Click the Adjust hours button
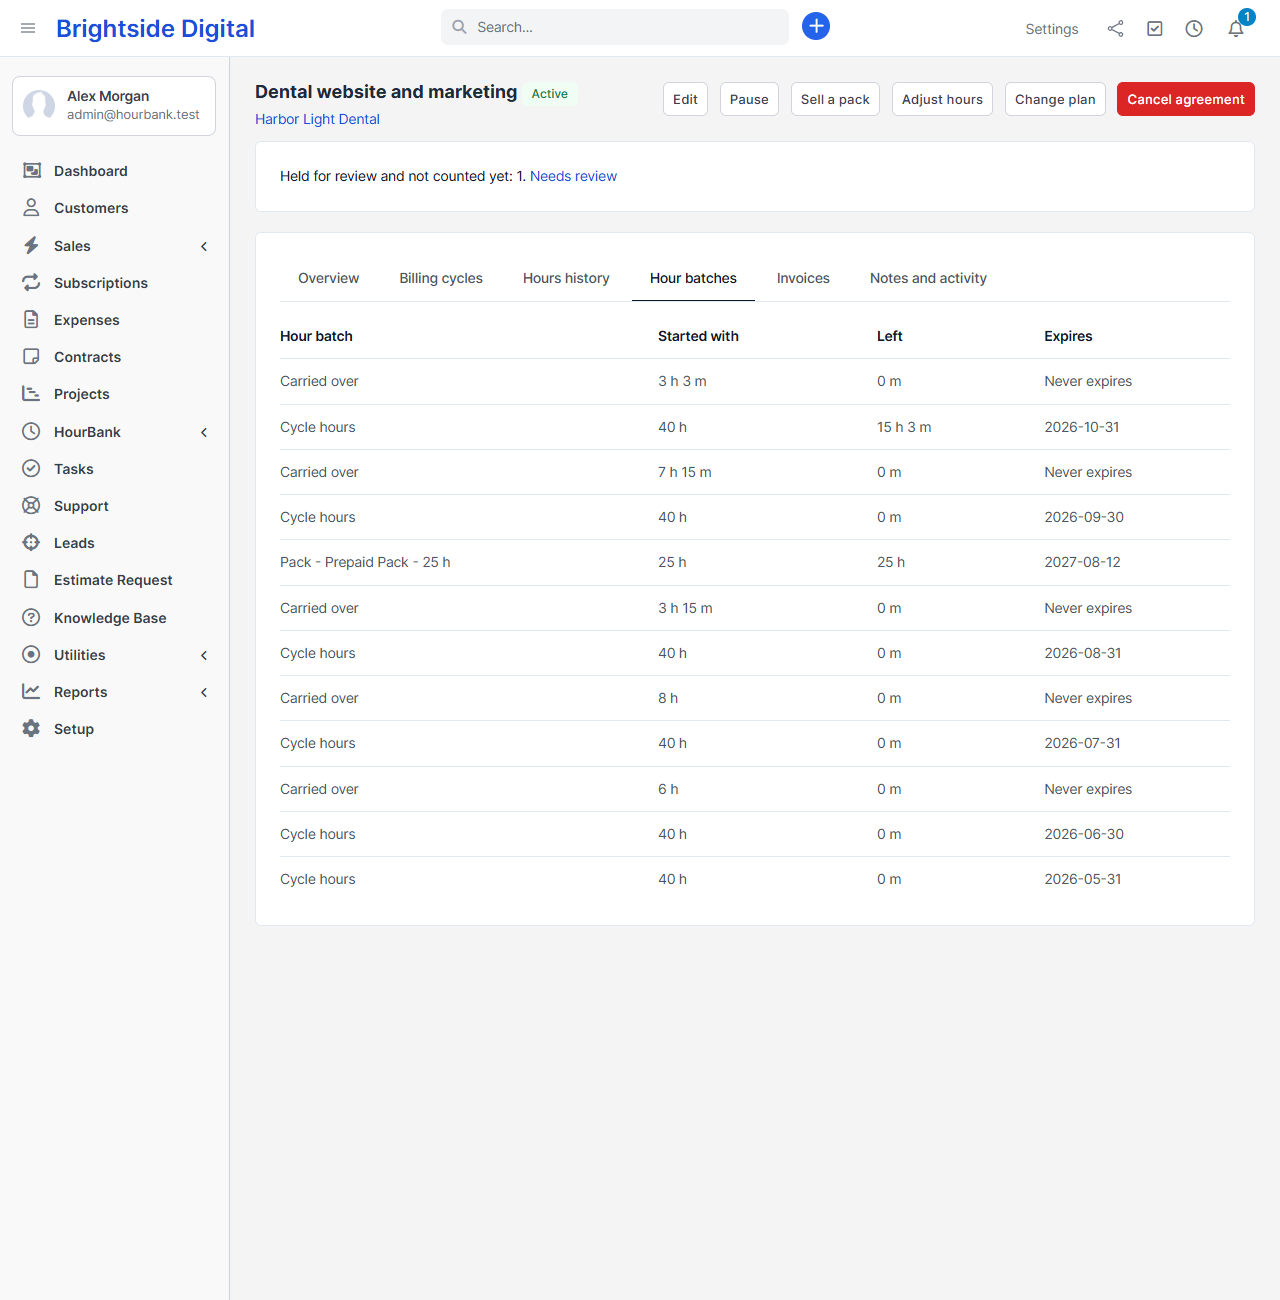This screenshot has height=1300, width=1280. tap(942, 99)
